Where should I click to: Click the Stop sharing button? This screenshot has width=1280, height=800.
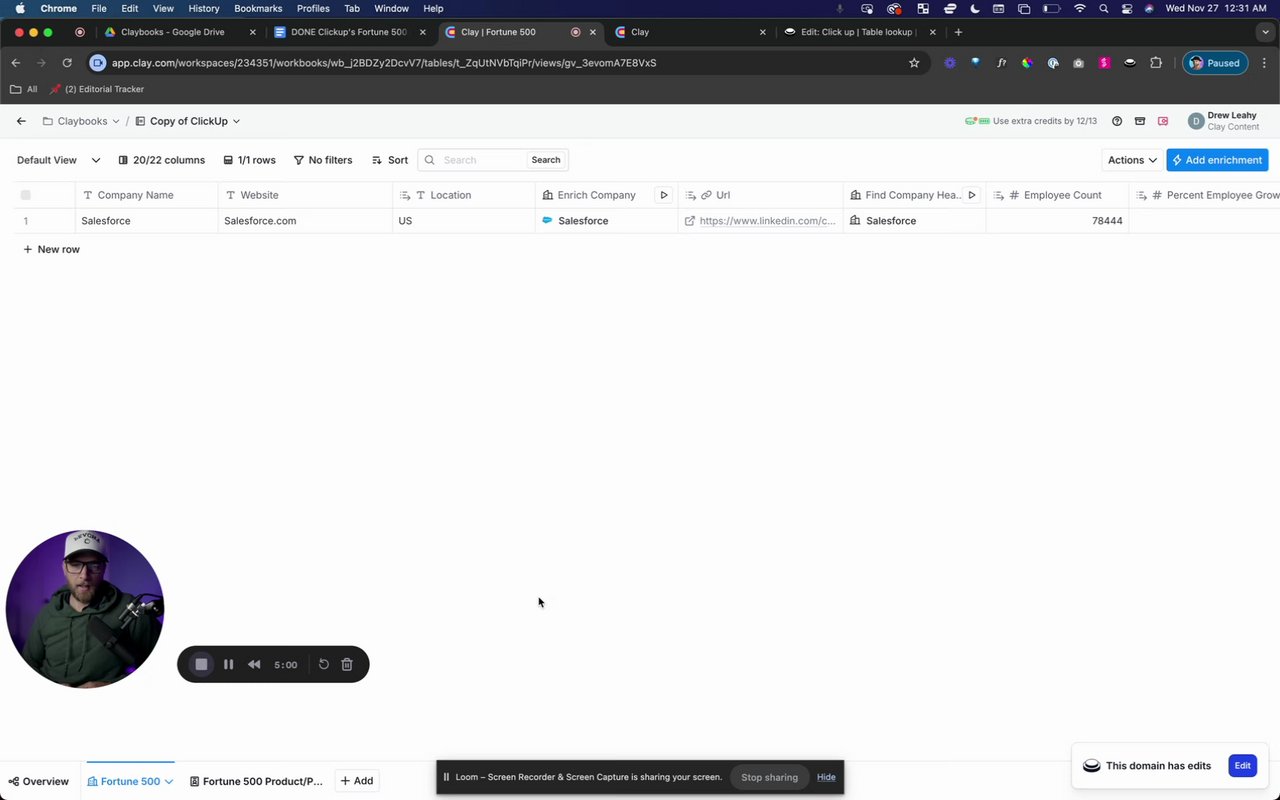click(769, 777)
